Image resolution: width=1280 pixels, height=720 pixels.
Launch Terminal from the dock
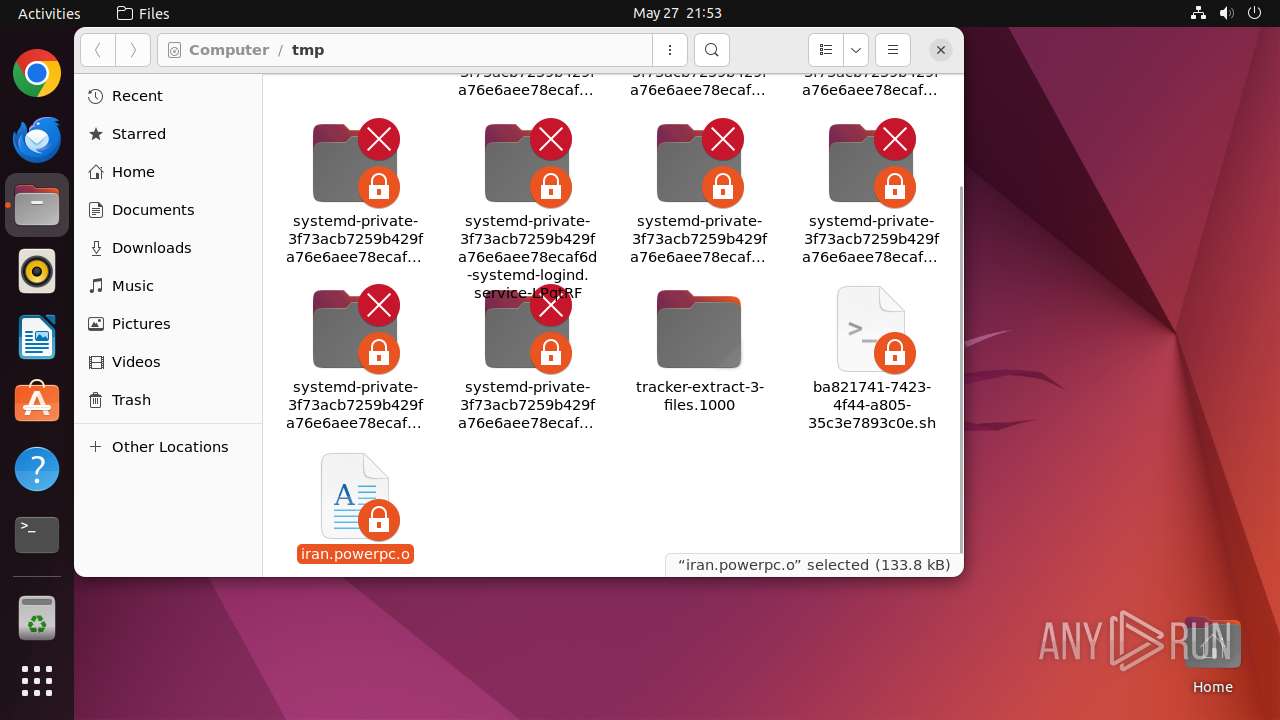coord(37,535)
